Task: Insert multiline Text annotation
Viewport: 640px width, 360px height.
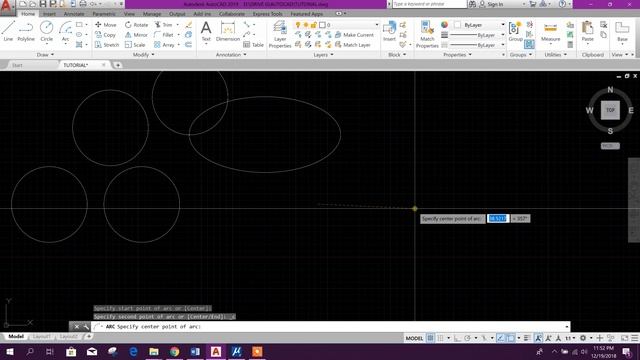Action: point(206,31)
